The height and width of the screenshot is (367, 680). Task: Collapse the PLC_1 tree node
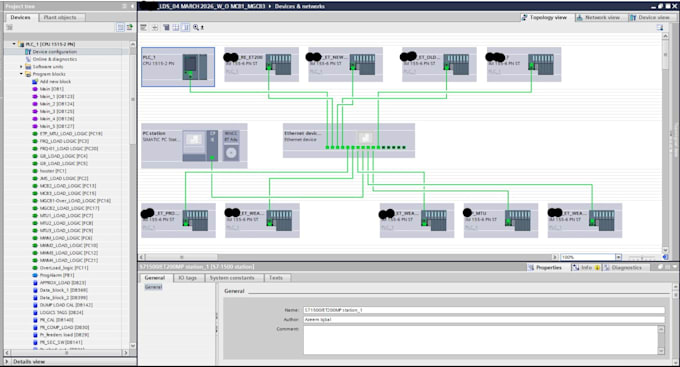pyautogui.click(x=14, y=44)
